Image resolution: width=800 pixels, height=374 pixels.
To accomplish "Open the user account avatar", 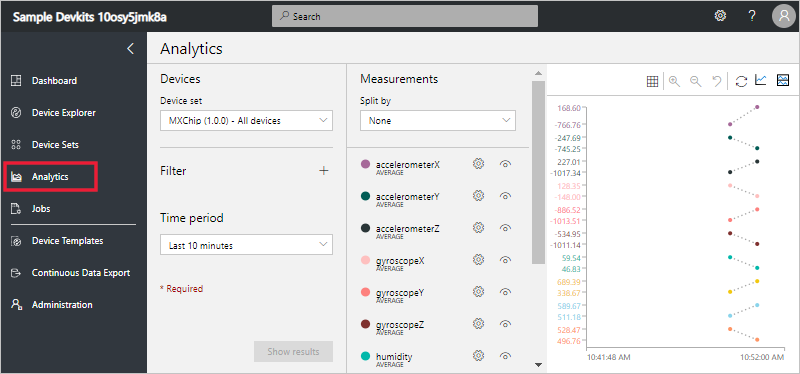I will click(784, 16).
